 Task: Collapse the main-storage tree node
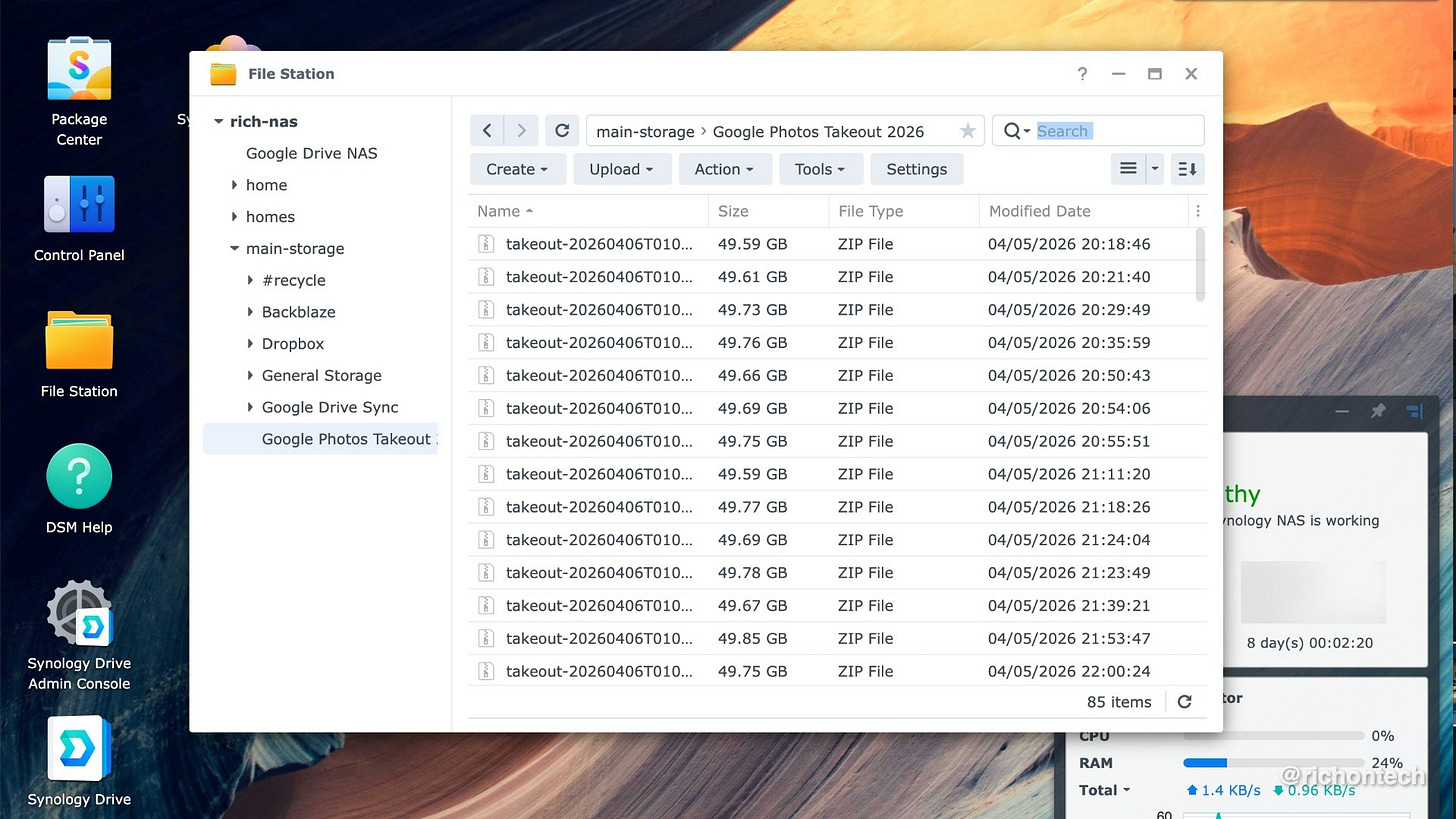(234, 249)
